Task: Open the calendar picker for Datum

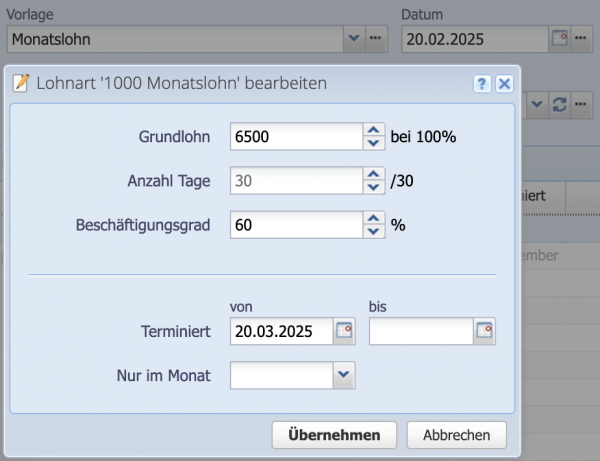Action: [x=560, y=39]
